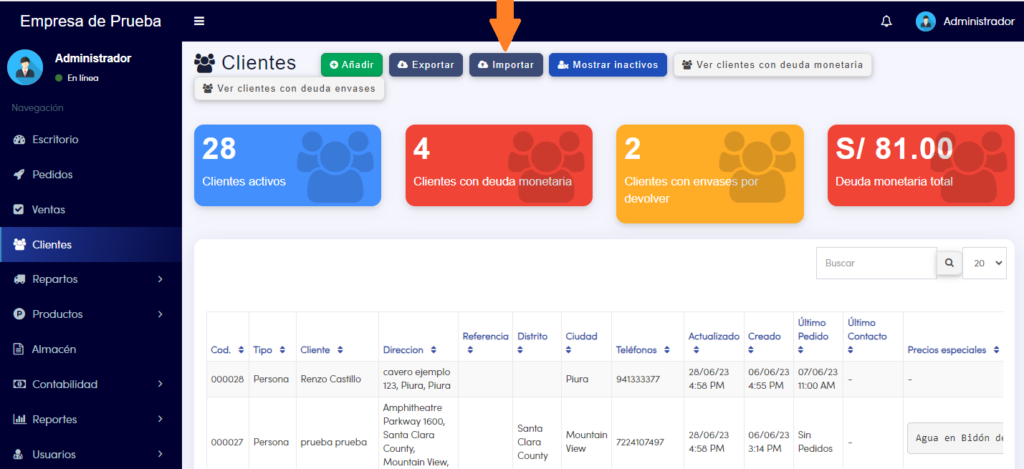This screenshot has width=1024, height=469.
Task: Click client name prueba prueba
Action: pyautogui.click(x=333, y=442)
